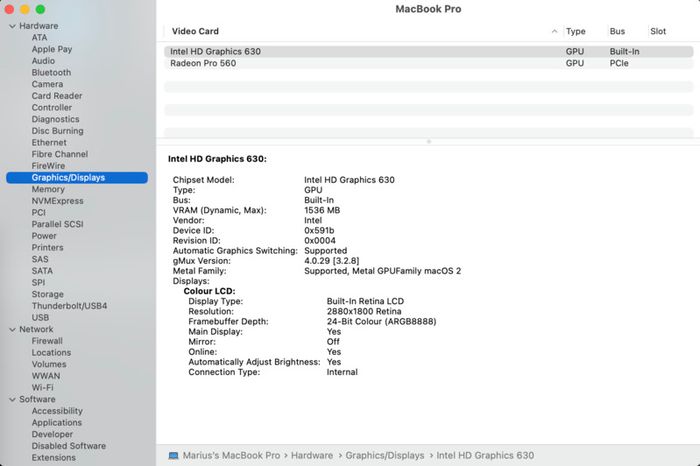
Task: Click the laptop icon in path bar
Action: [173, 456]
